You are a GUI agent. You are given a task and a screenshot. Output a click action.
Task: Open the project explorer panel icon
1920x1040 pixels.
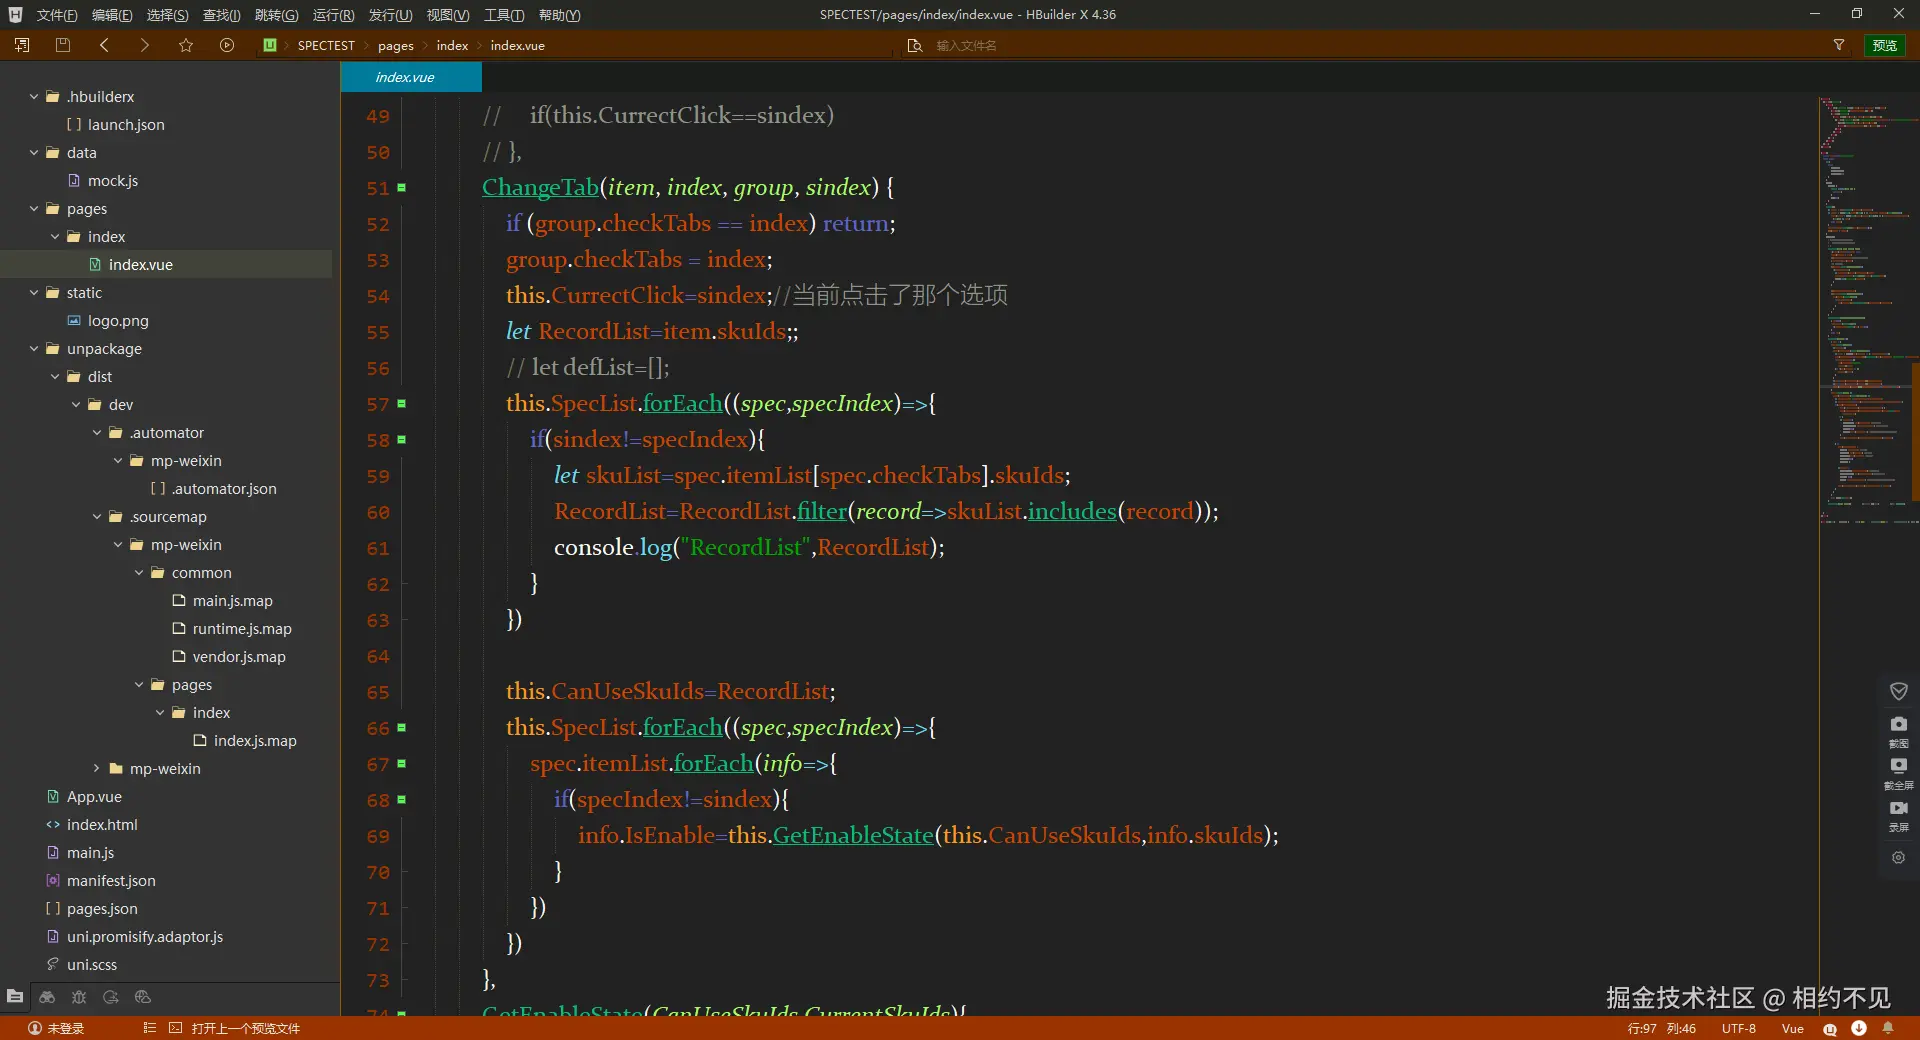click(15, 996)
